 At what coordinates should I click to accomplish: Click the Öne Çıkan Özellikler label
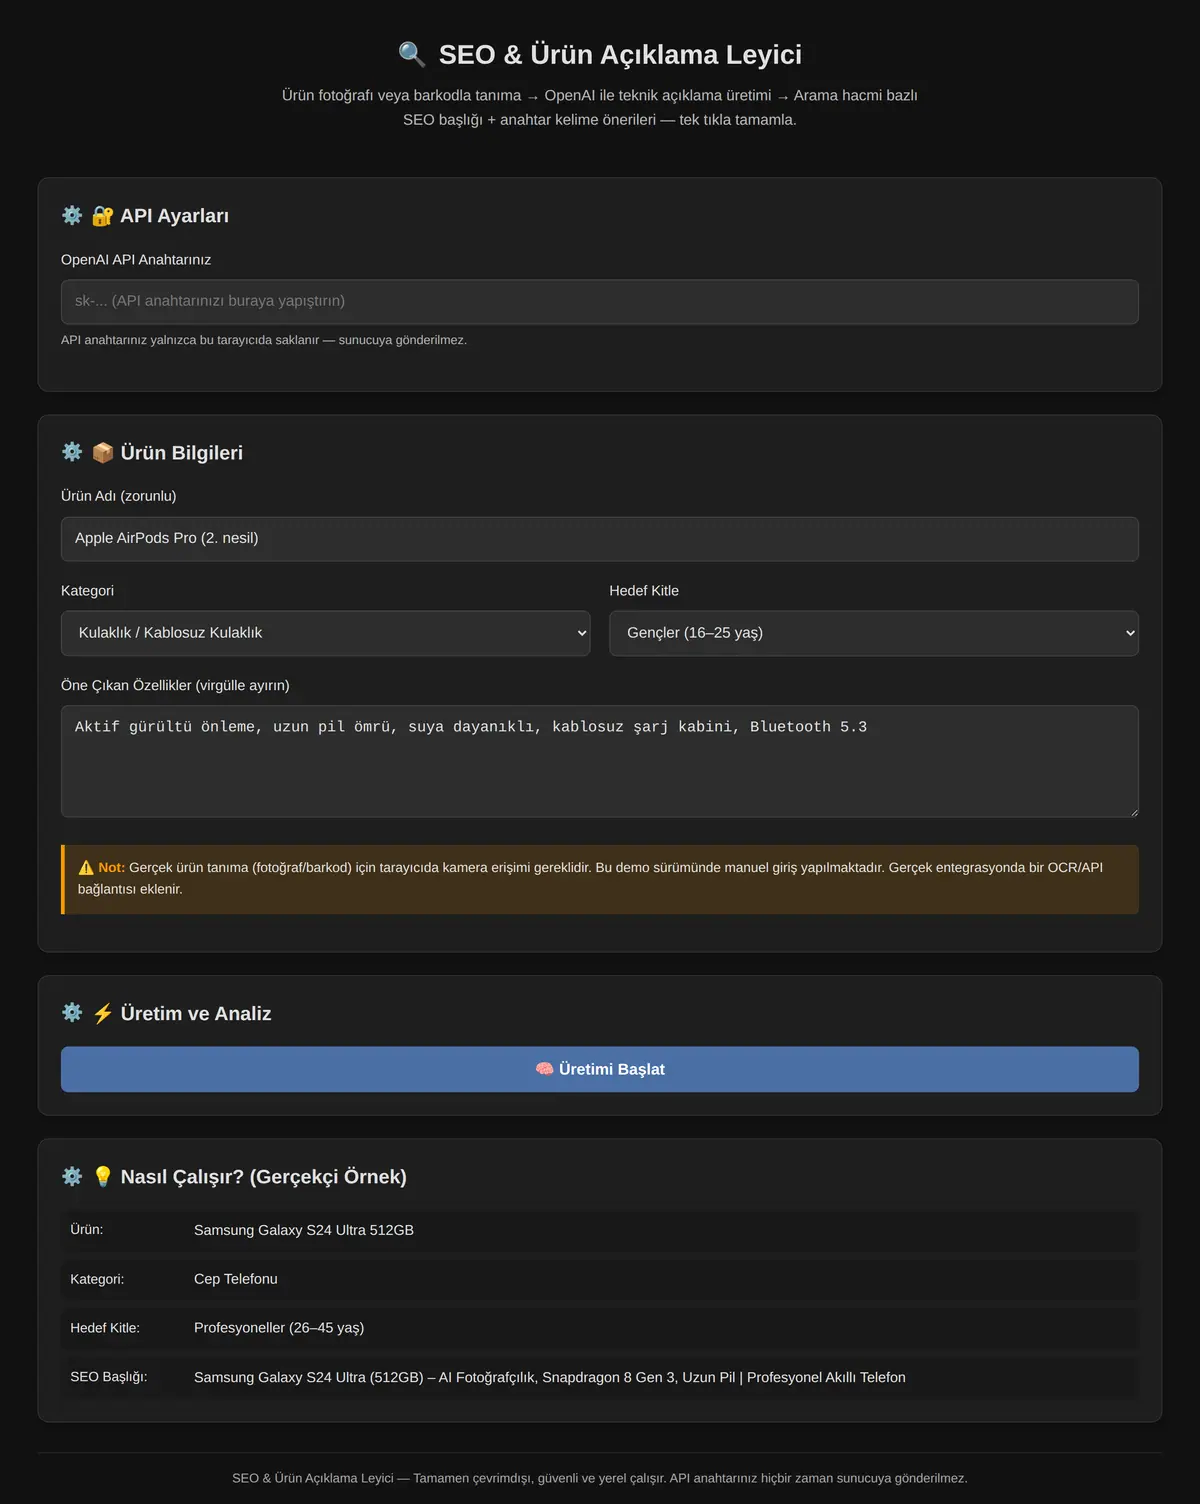point(175,685)
